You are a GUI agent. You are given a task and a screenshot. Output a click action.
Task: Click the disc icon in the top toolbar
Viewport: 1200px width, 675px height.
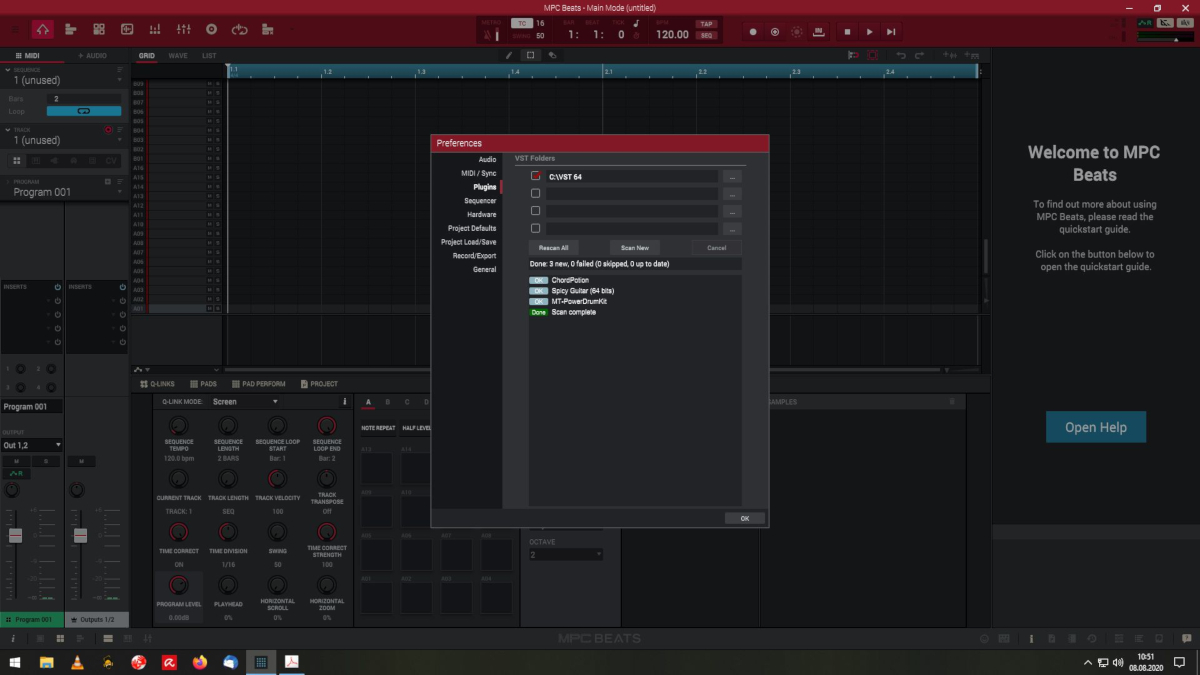click(211, 30)
